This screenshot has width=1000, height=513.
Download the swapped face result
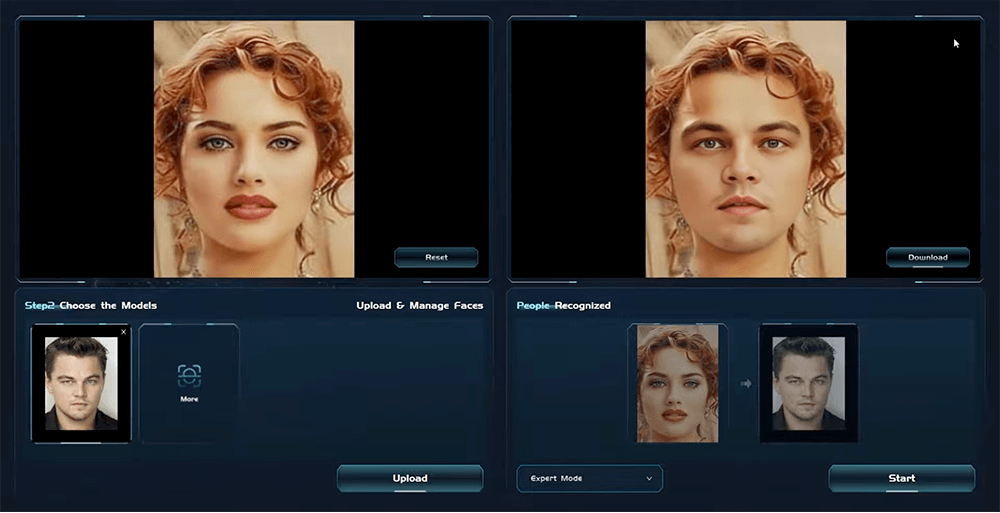928,257
